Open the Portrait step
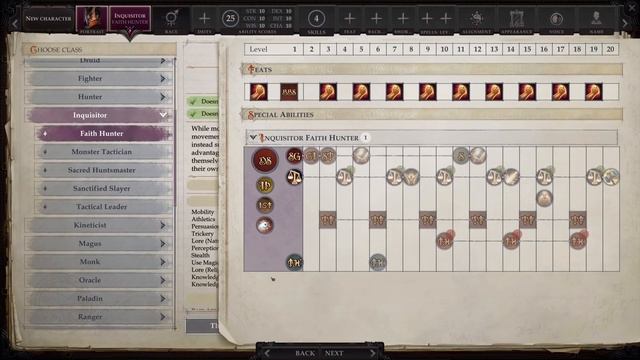 (92, 20)
